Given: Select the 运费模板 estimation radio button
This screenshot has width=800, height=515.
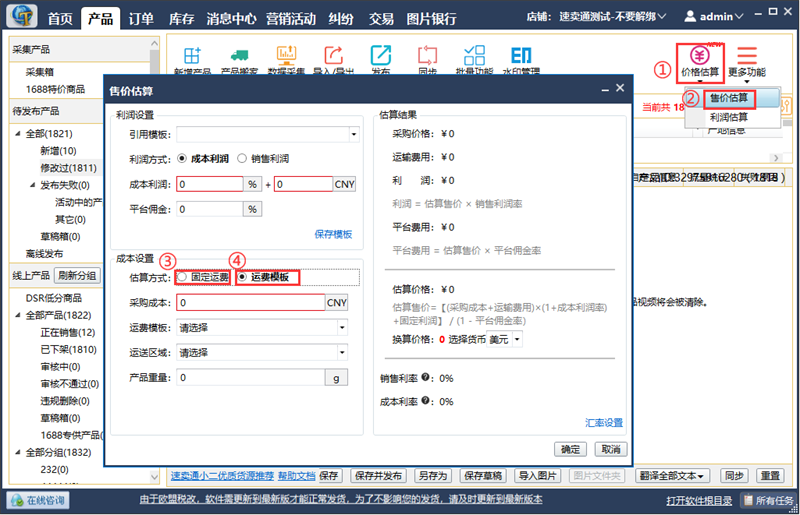Looking at the screenshot, I should tap(242, 277).
